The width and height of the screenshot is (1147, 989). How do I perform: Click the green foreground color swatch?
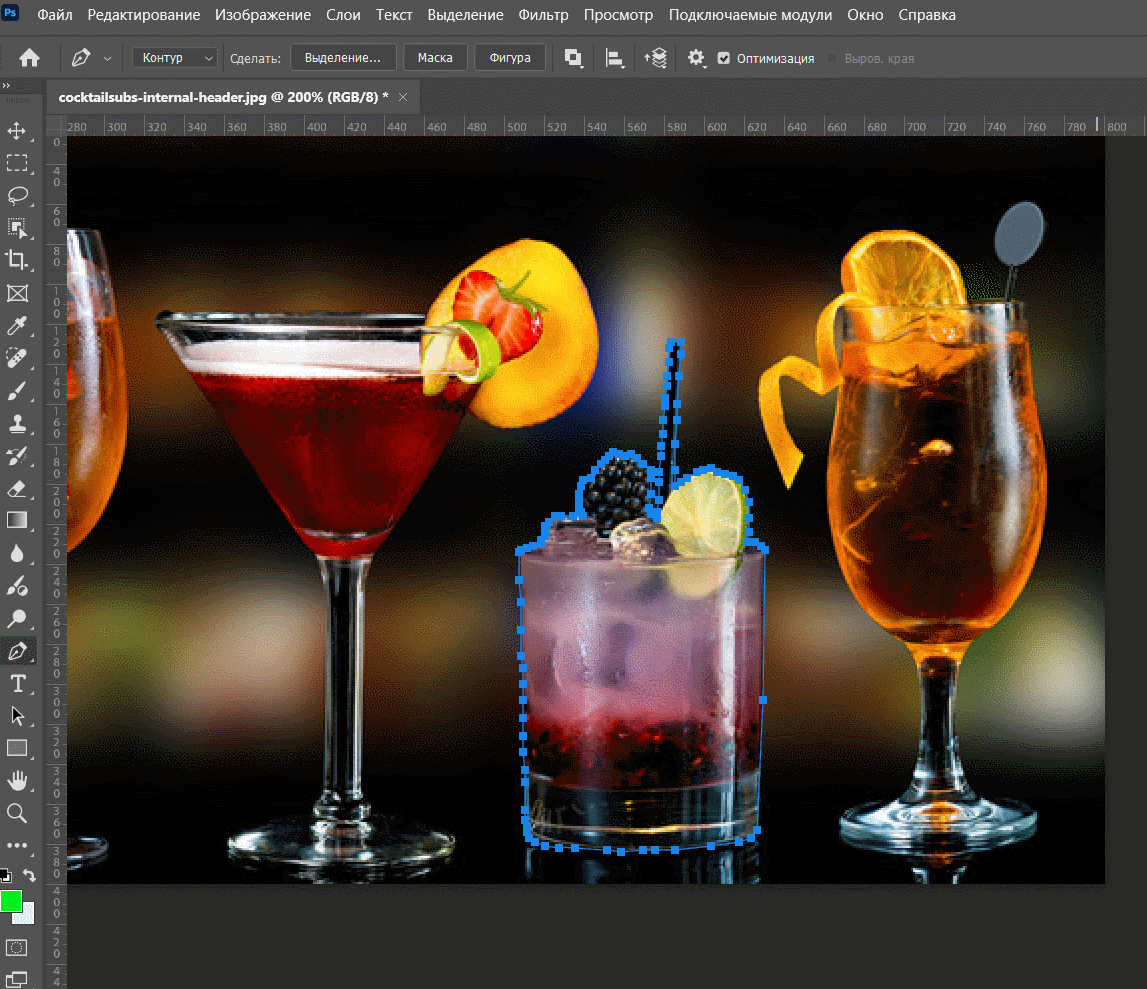11,900
